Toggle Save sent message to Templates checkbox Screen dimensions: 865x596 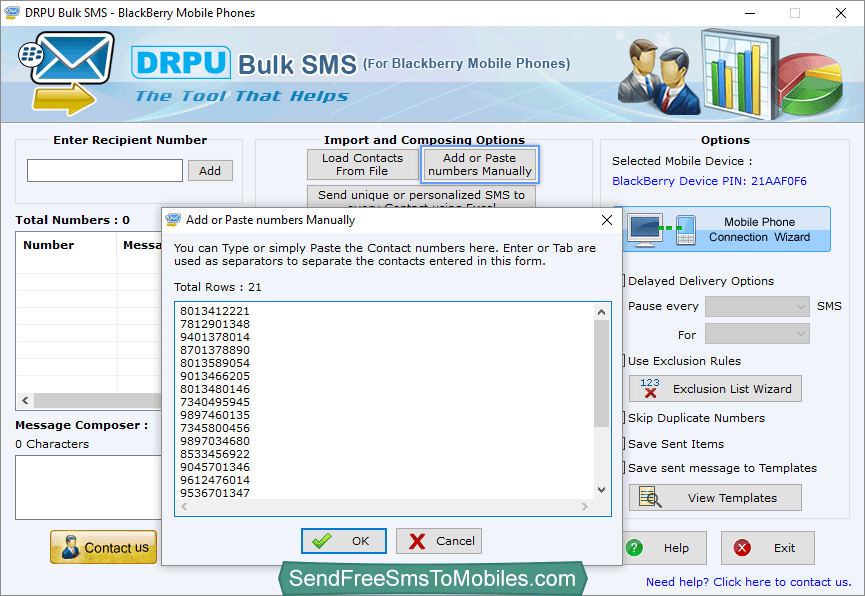point(623,468)
